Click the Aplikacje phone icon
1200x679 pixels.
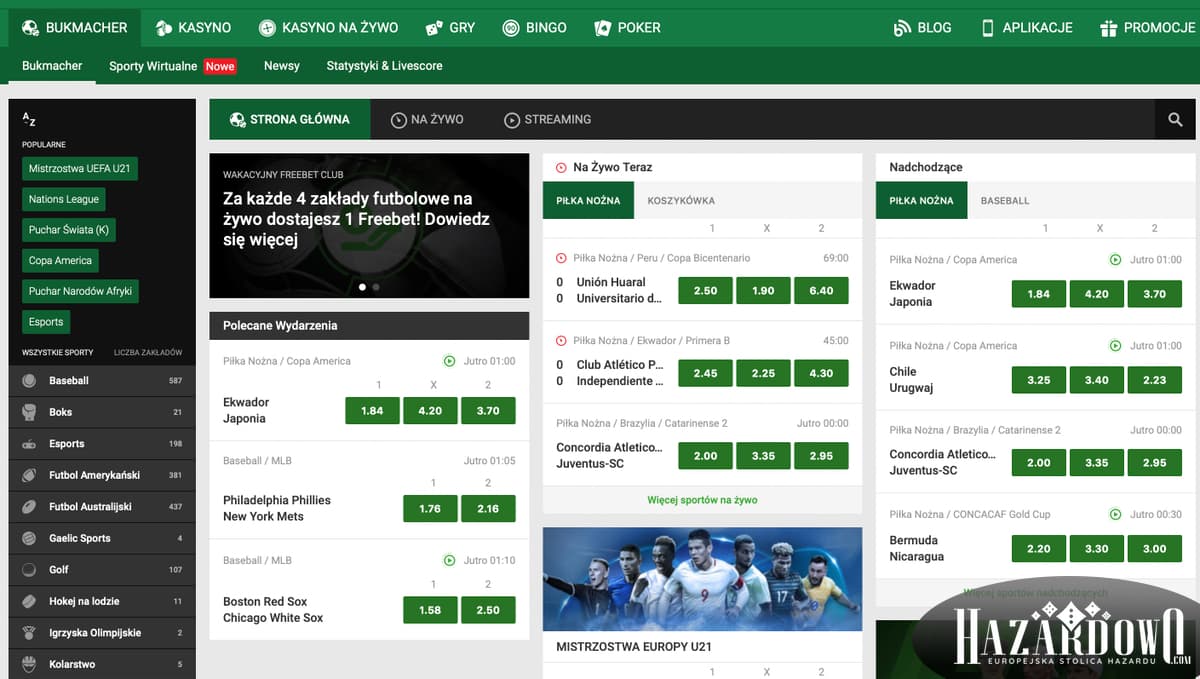coord(988,28)
